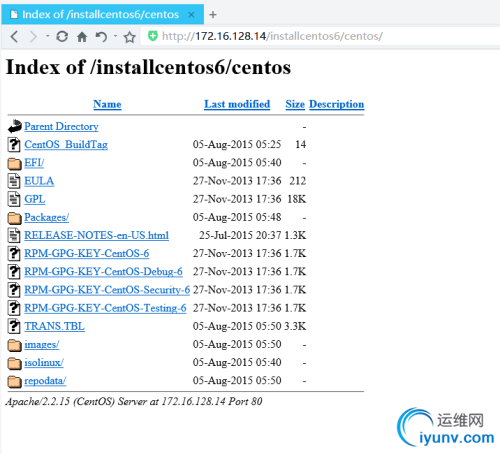
Task: Open the EFI/ directory link
Action: tap(34, 163)
